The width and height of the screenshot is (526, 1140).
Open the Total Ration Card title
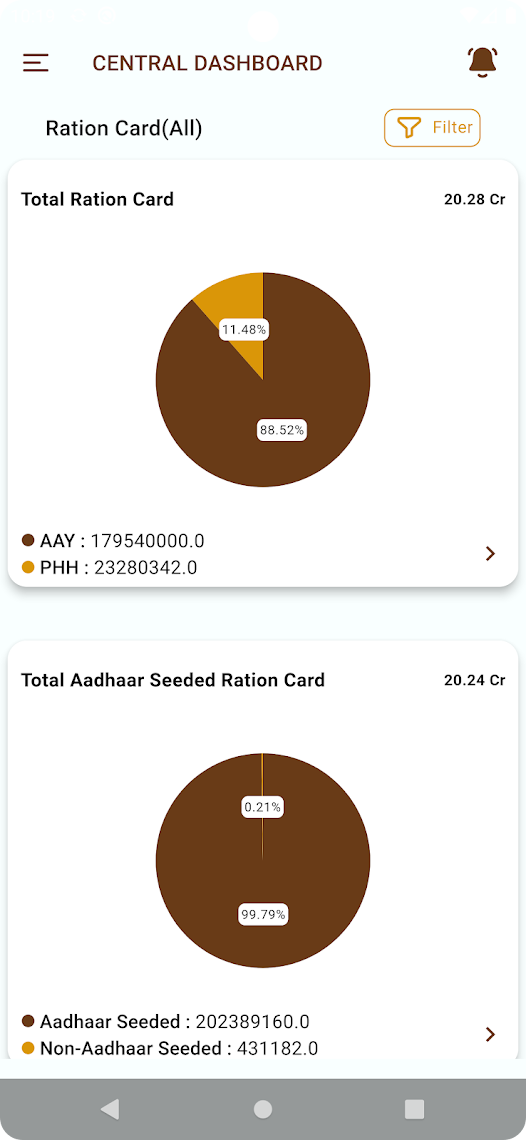point(97,199)
